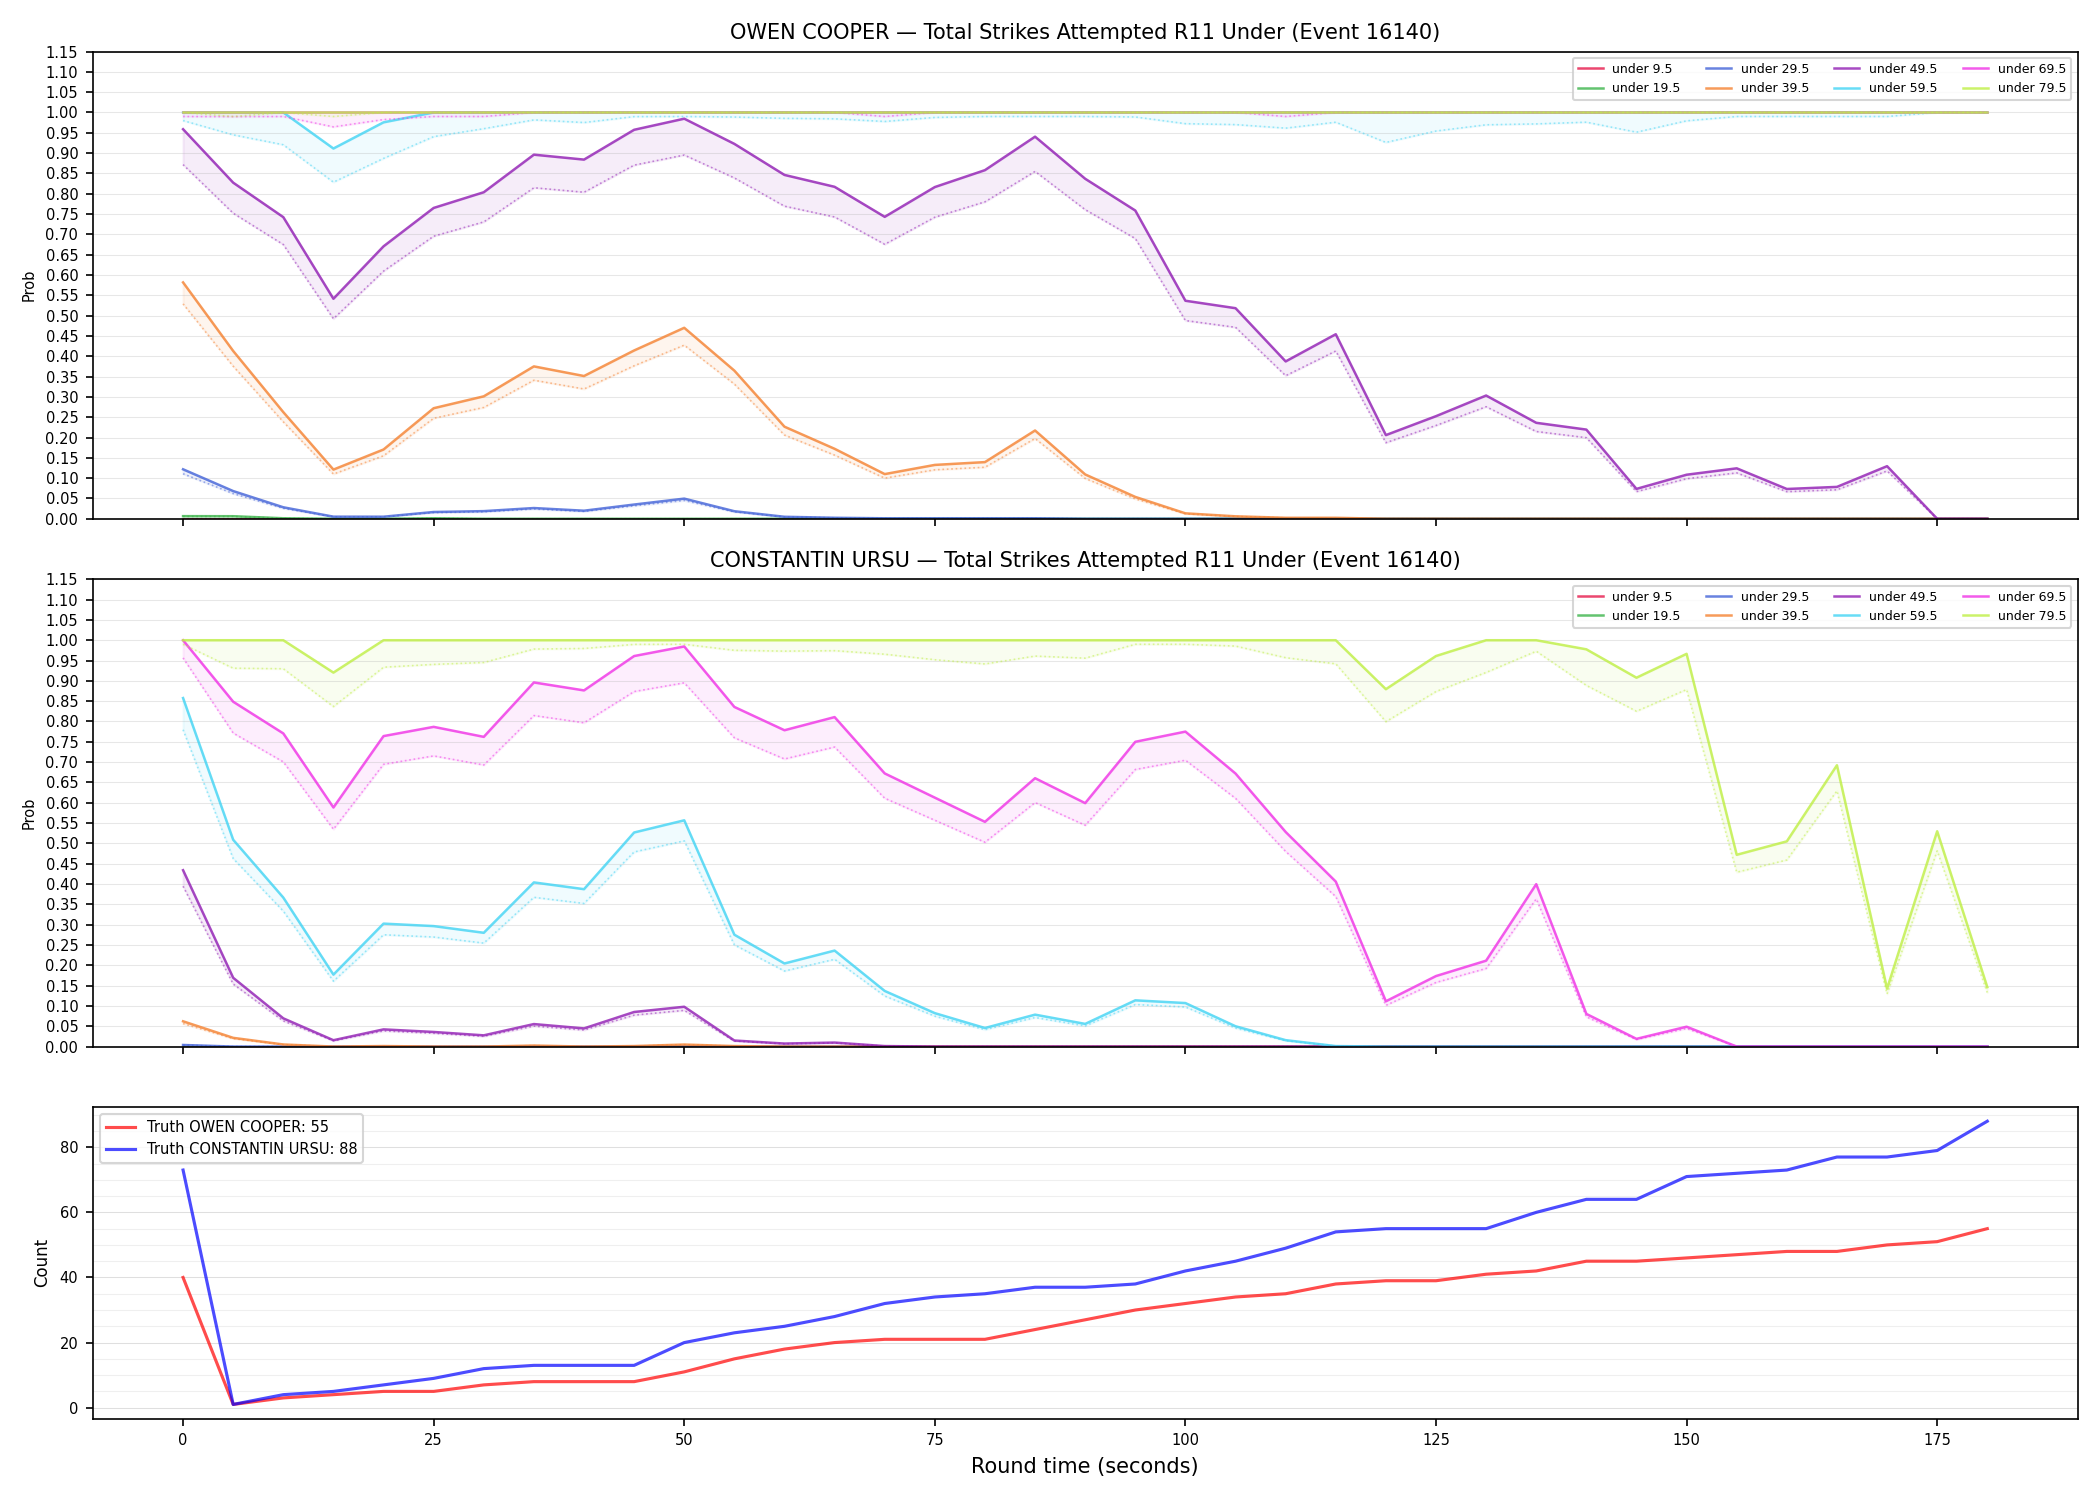Click x-axis tick label 75 on bottom chart

[934, 1440]
